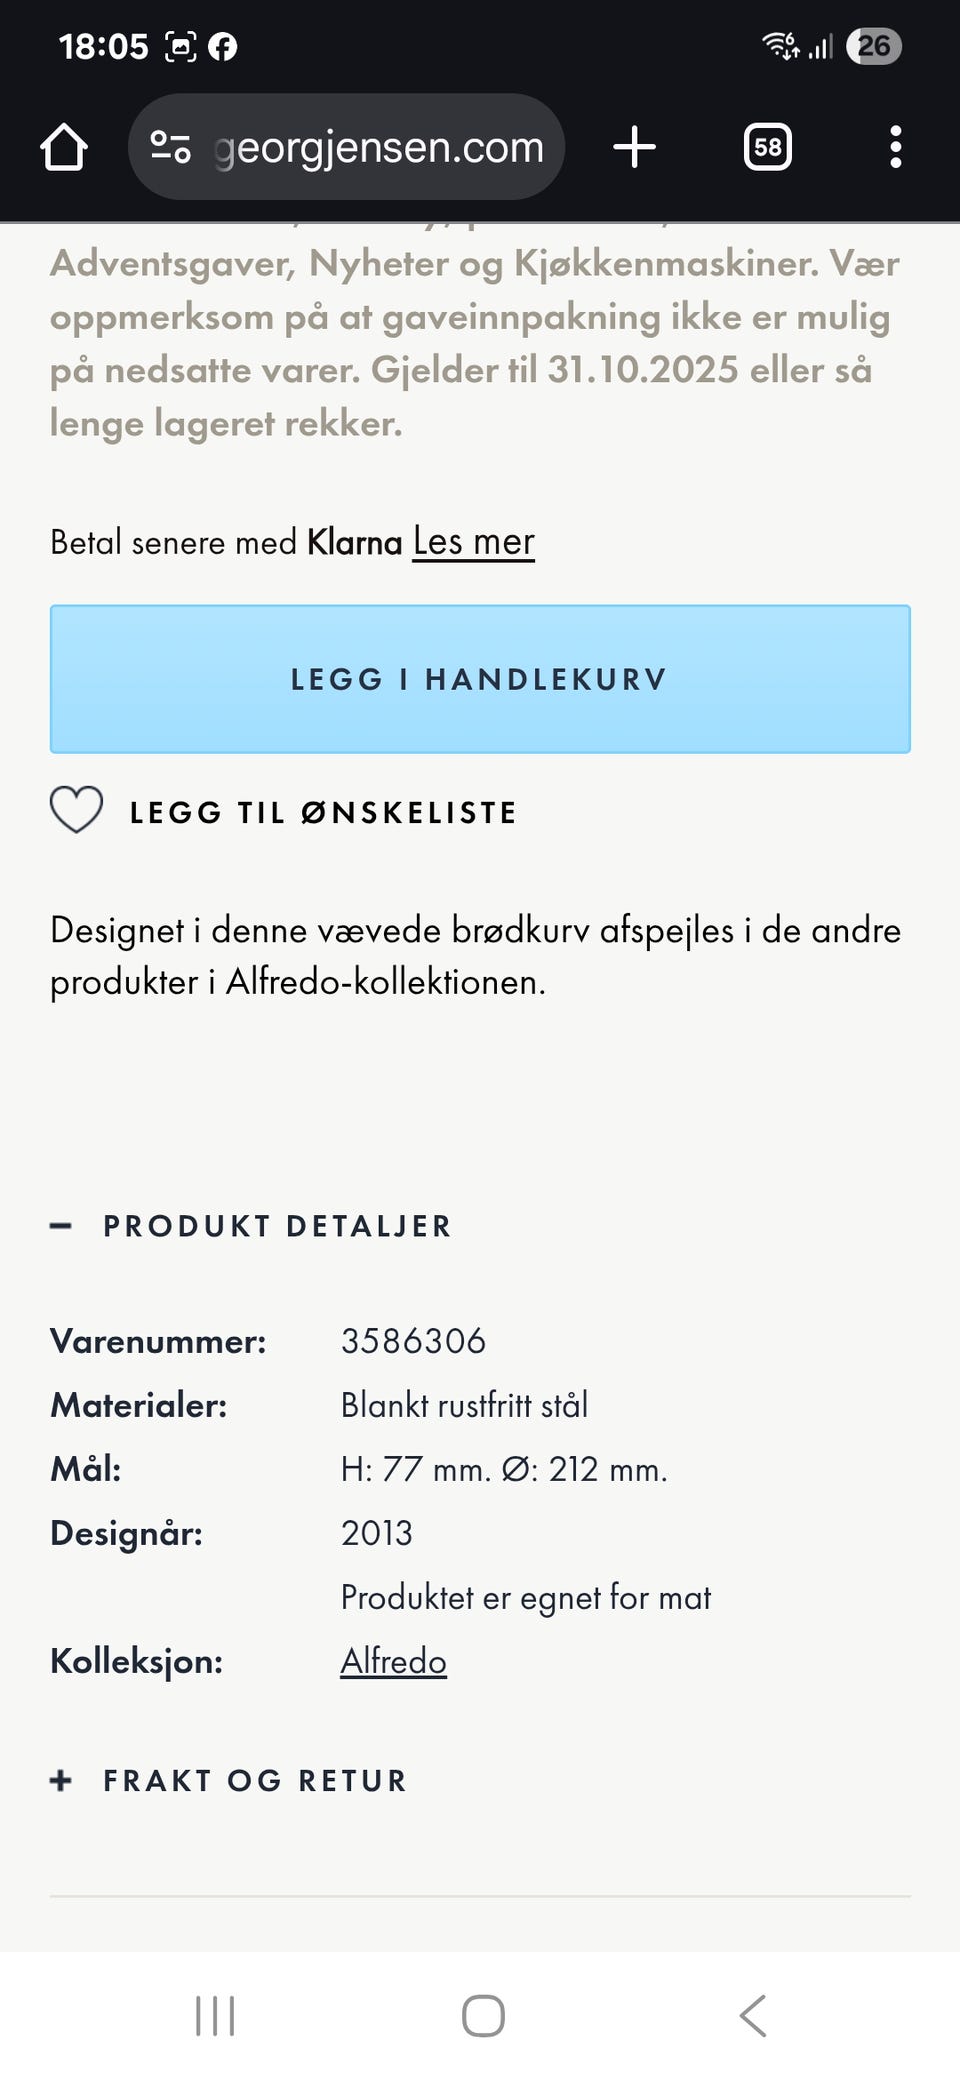This screenshot has width=960, height=2080.
Task: Open a new tab with plus icon
Action: (634, 147)
